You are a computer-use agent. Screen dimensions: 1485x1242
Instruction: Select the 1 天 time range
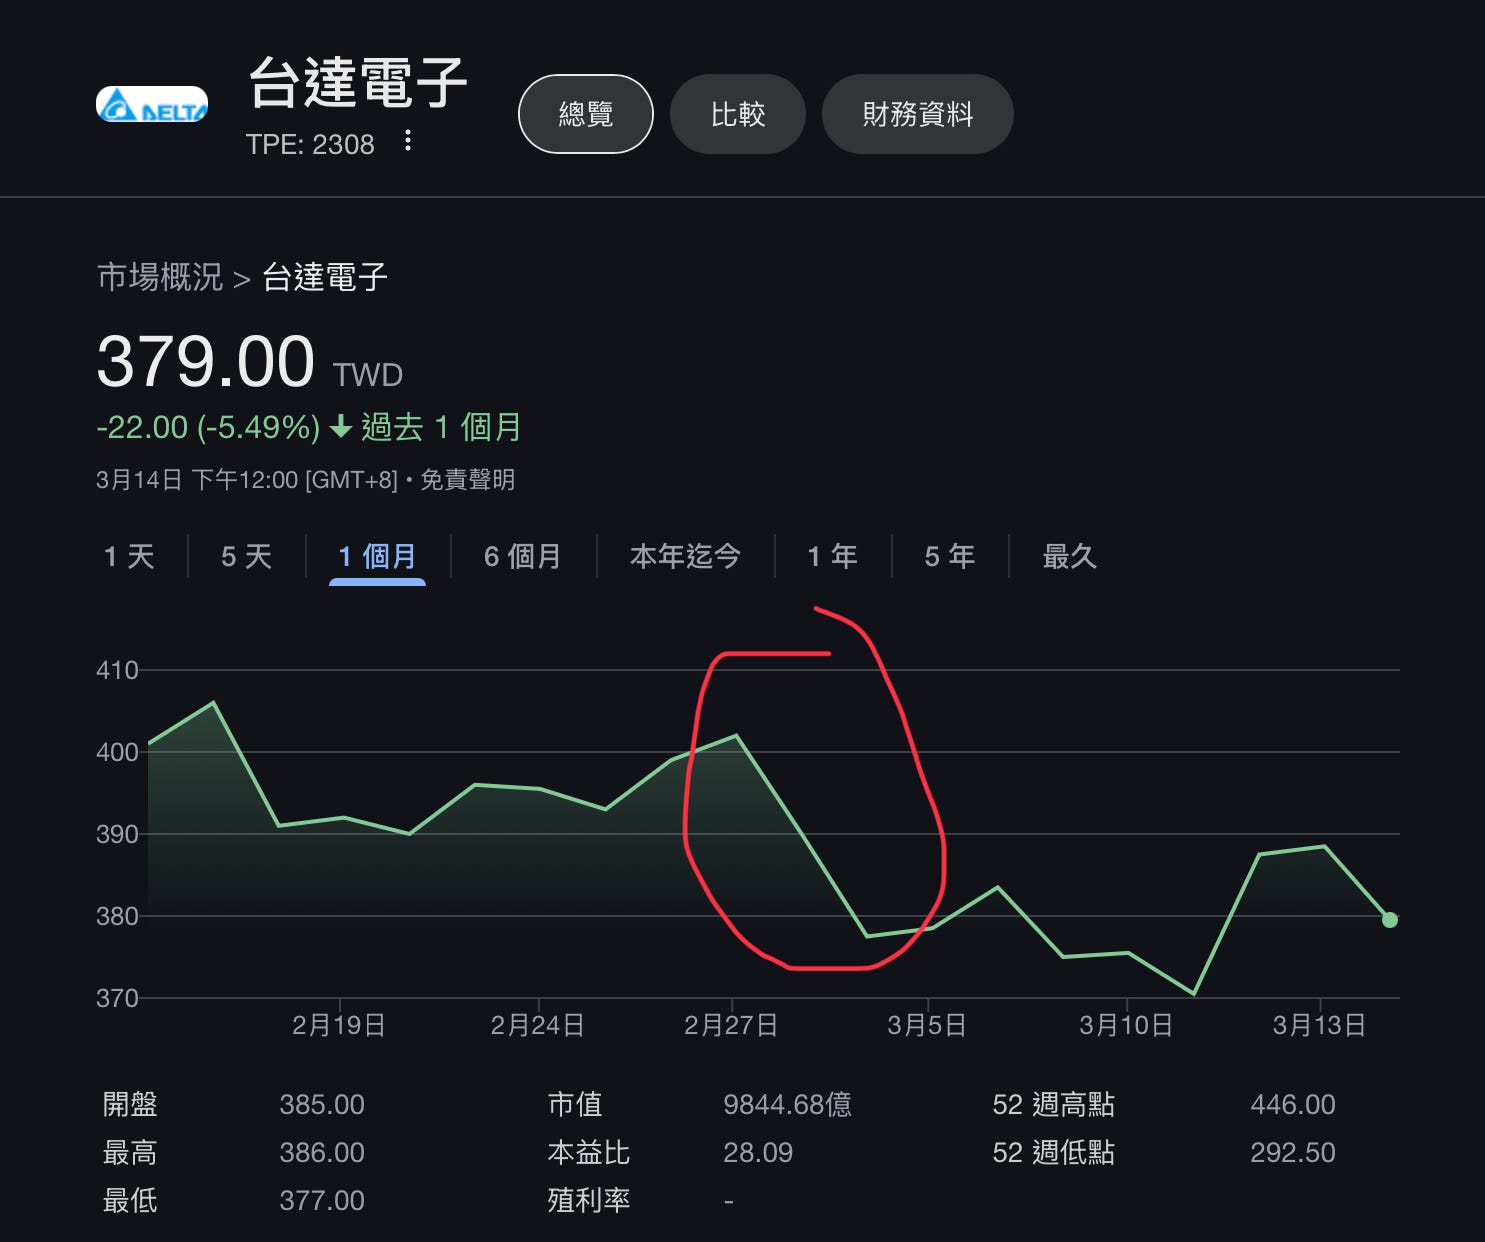point(130,556)
